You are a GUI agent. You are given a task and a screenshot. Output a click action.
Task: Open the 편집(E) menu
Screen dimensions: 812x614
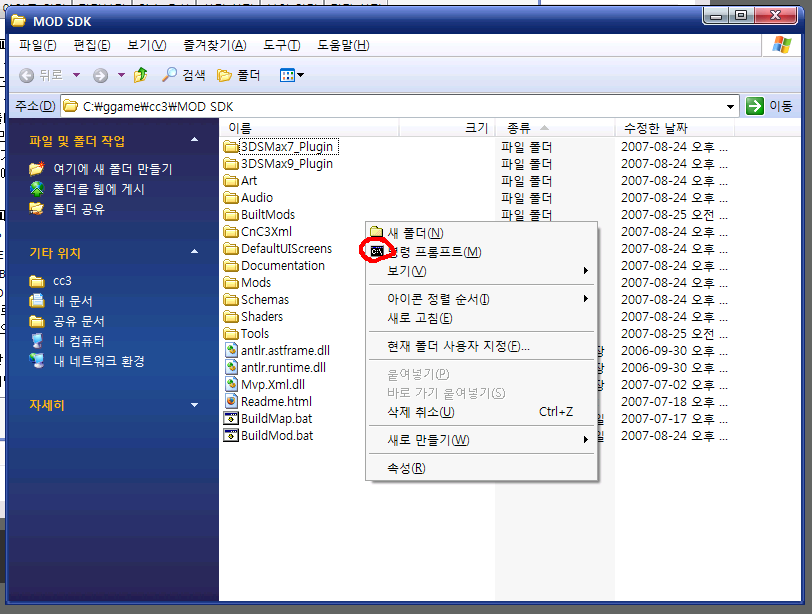point(92,46)
